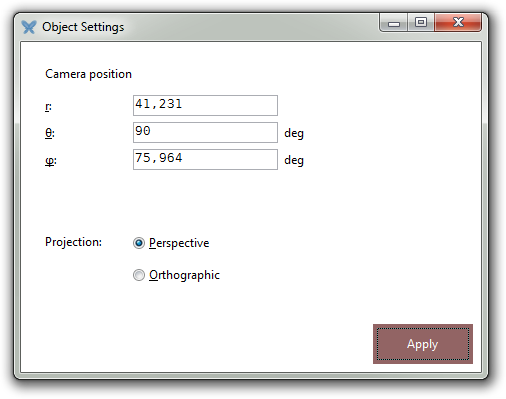Screen dimensions: 506x399
Task: Click the Projection: label
Action: click(x=73, y=242)
